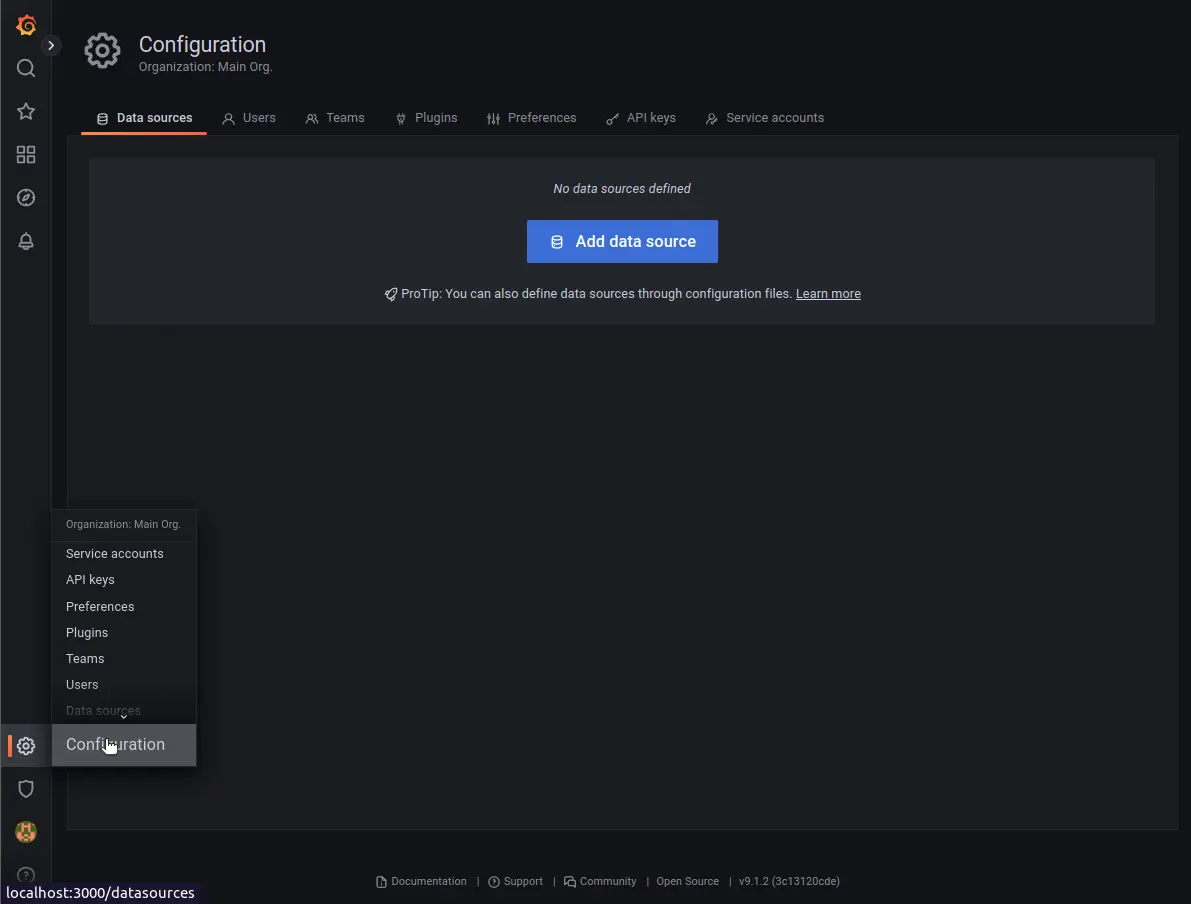
Task: Open the Help question mark icon
Action: coord(25,875)
